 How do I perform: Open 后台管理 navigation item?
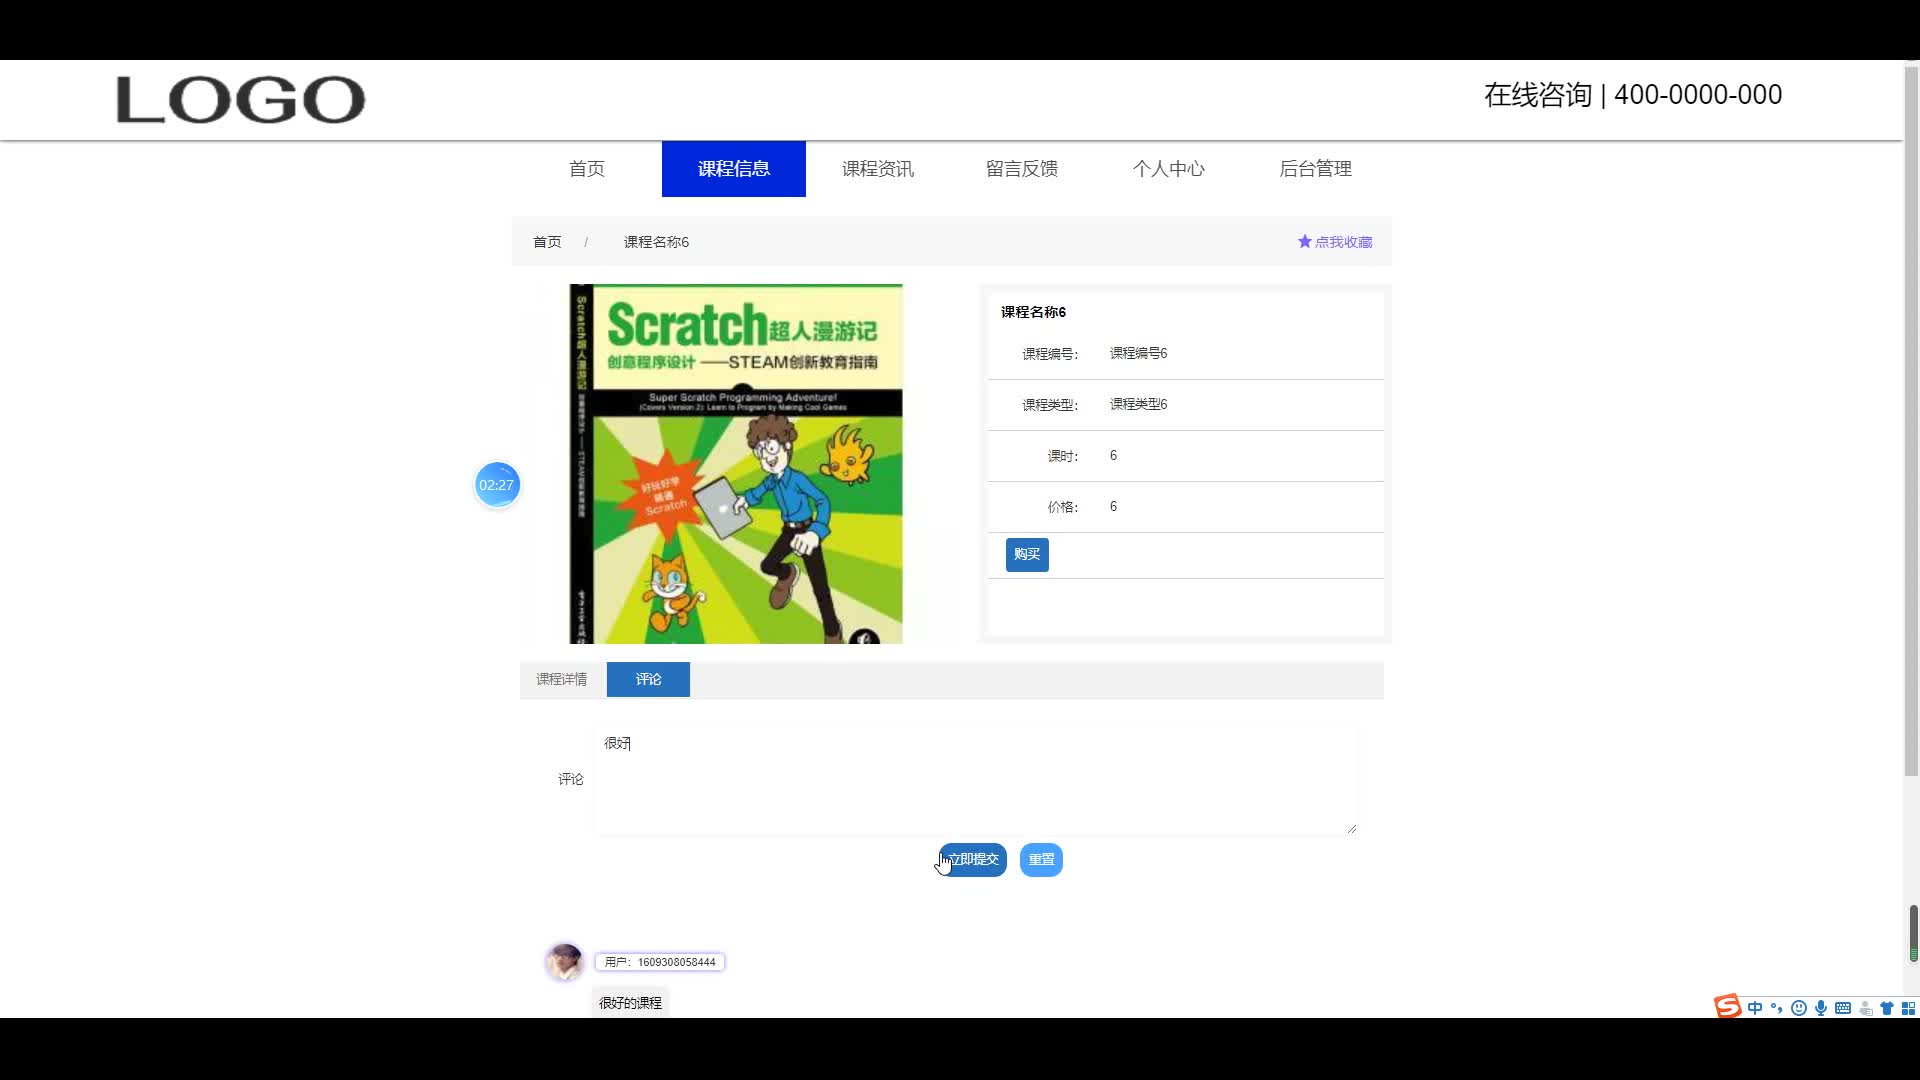[1315, 169]
